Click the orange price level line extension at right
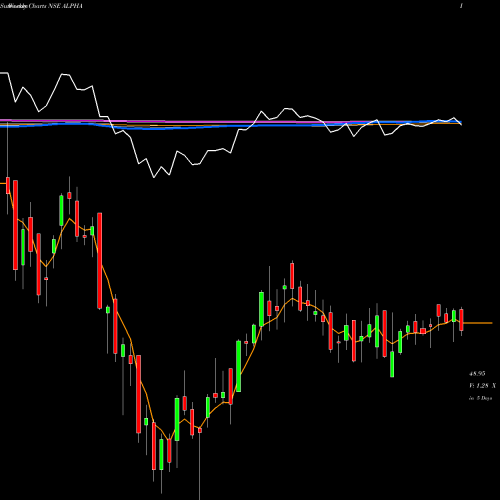The height and width of the screenshot is (500, 500). point(478,323)
